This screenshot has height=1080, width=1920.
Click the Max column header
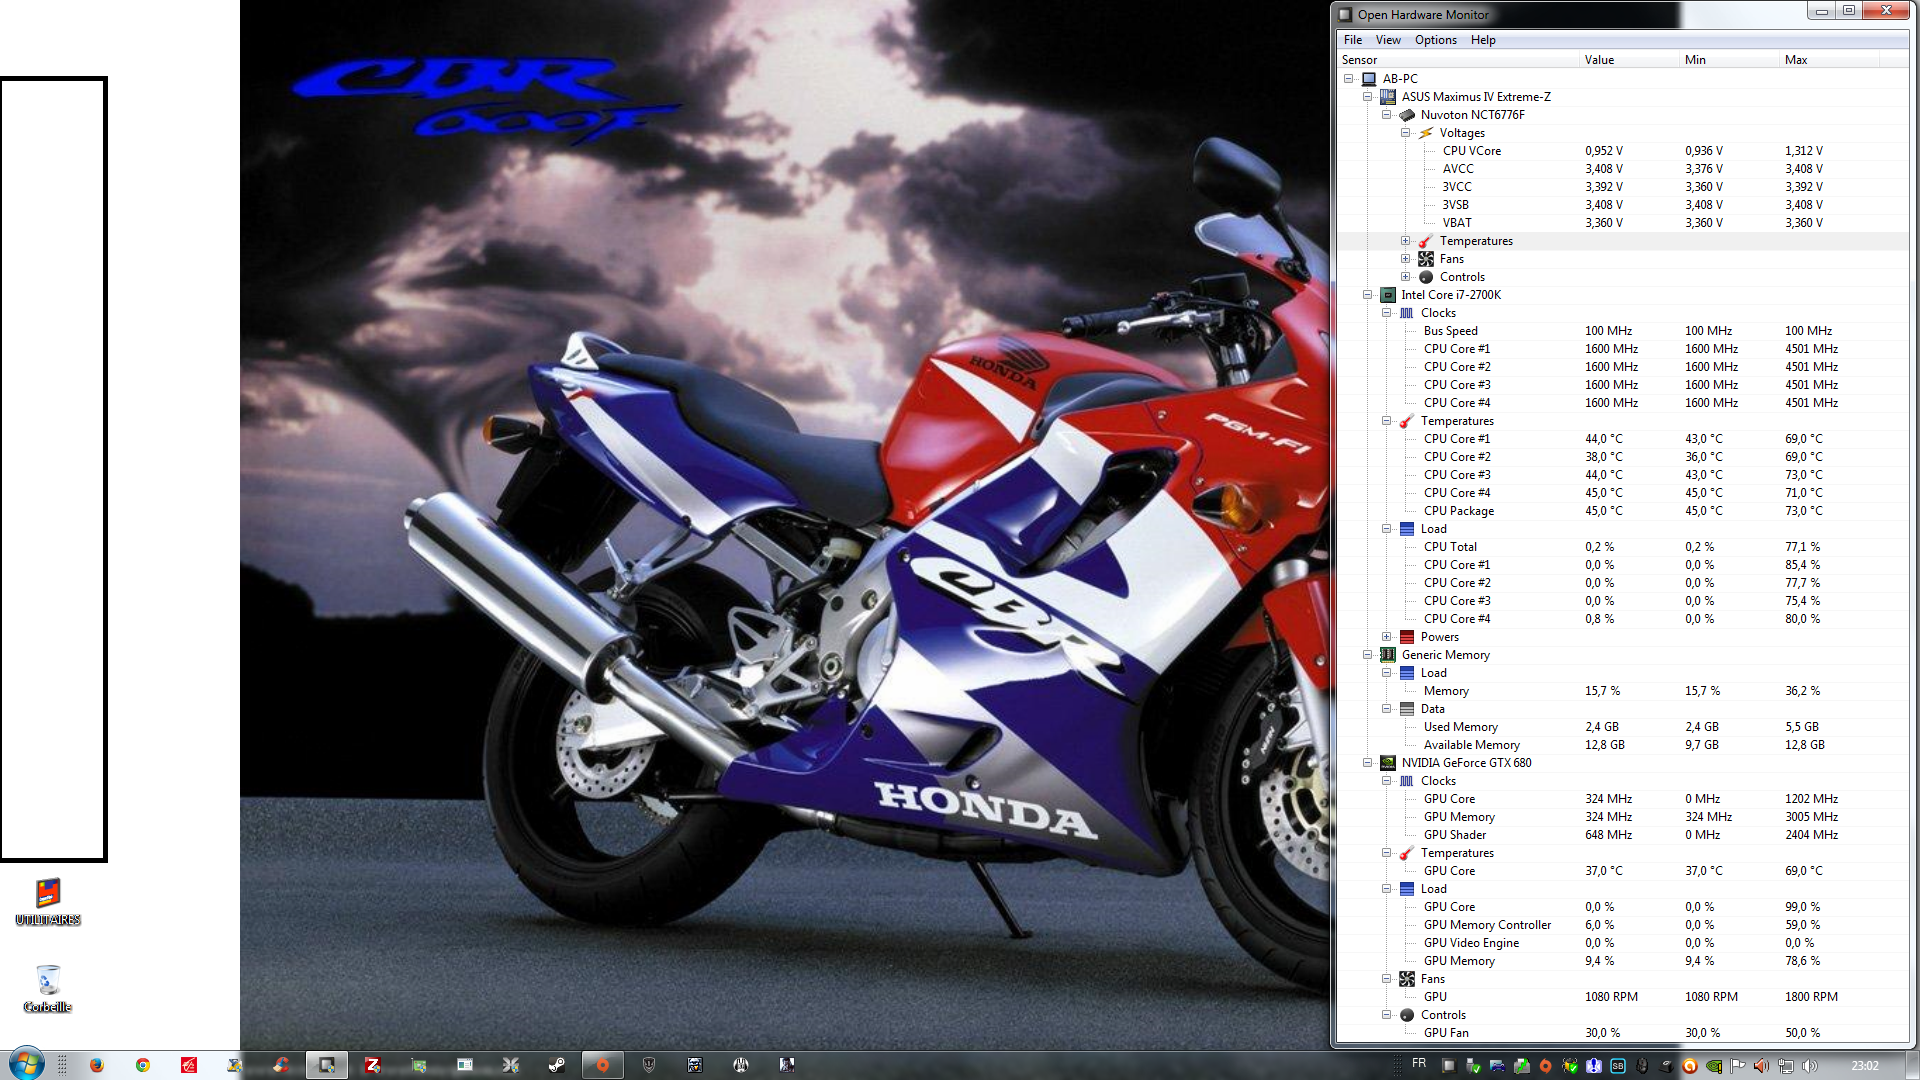[x=1795, y=60]
